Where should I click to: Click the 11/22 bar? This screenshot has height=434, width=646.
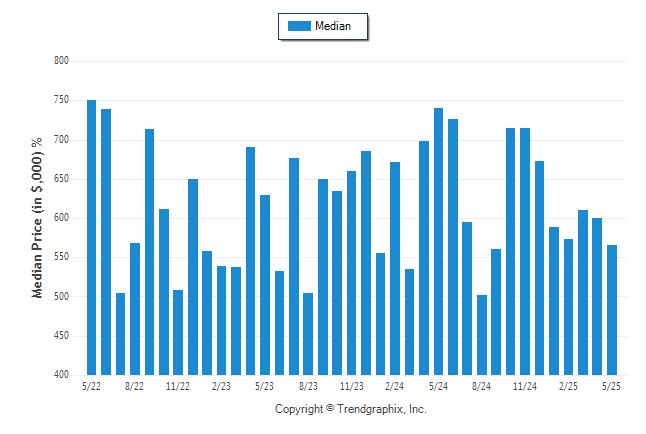[178, 332]
